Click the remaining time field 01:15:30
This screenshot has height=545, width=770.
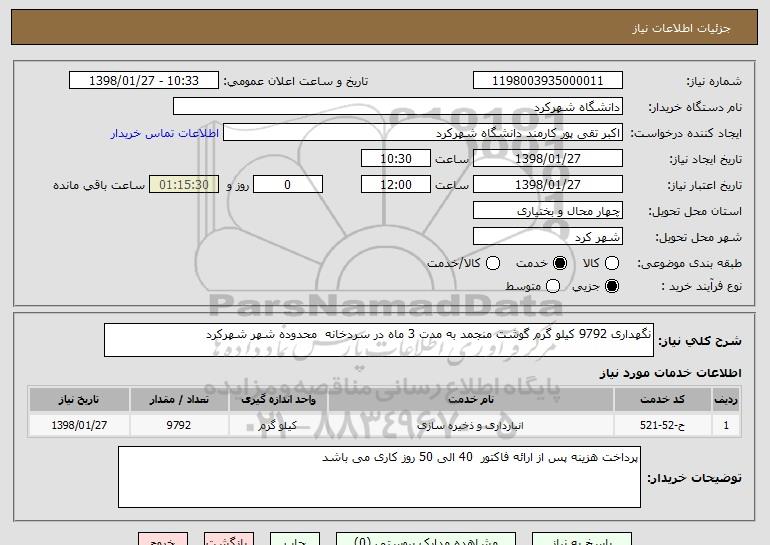pyautogui.click(x=184, y=185)
